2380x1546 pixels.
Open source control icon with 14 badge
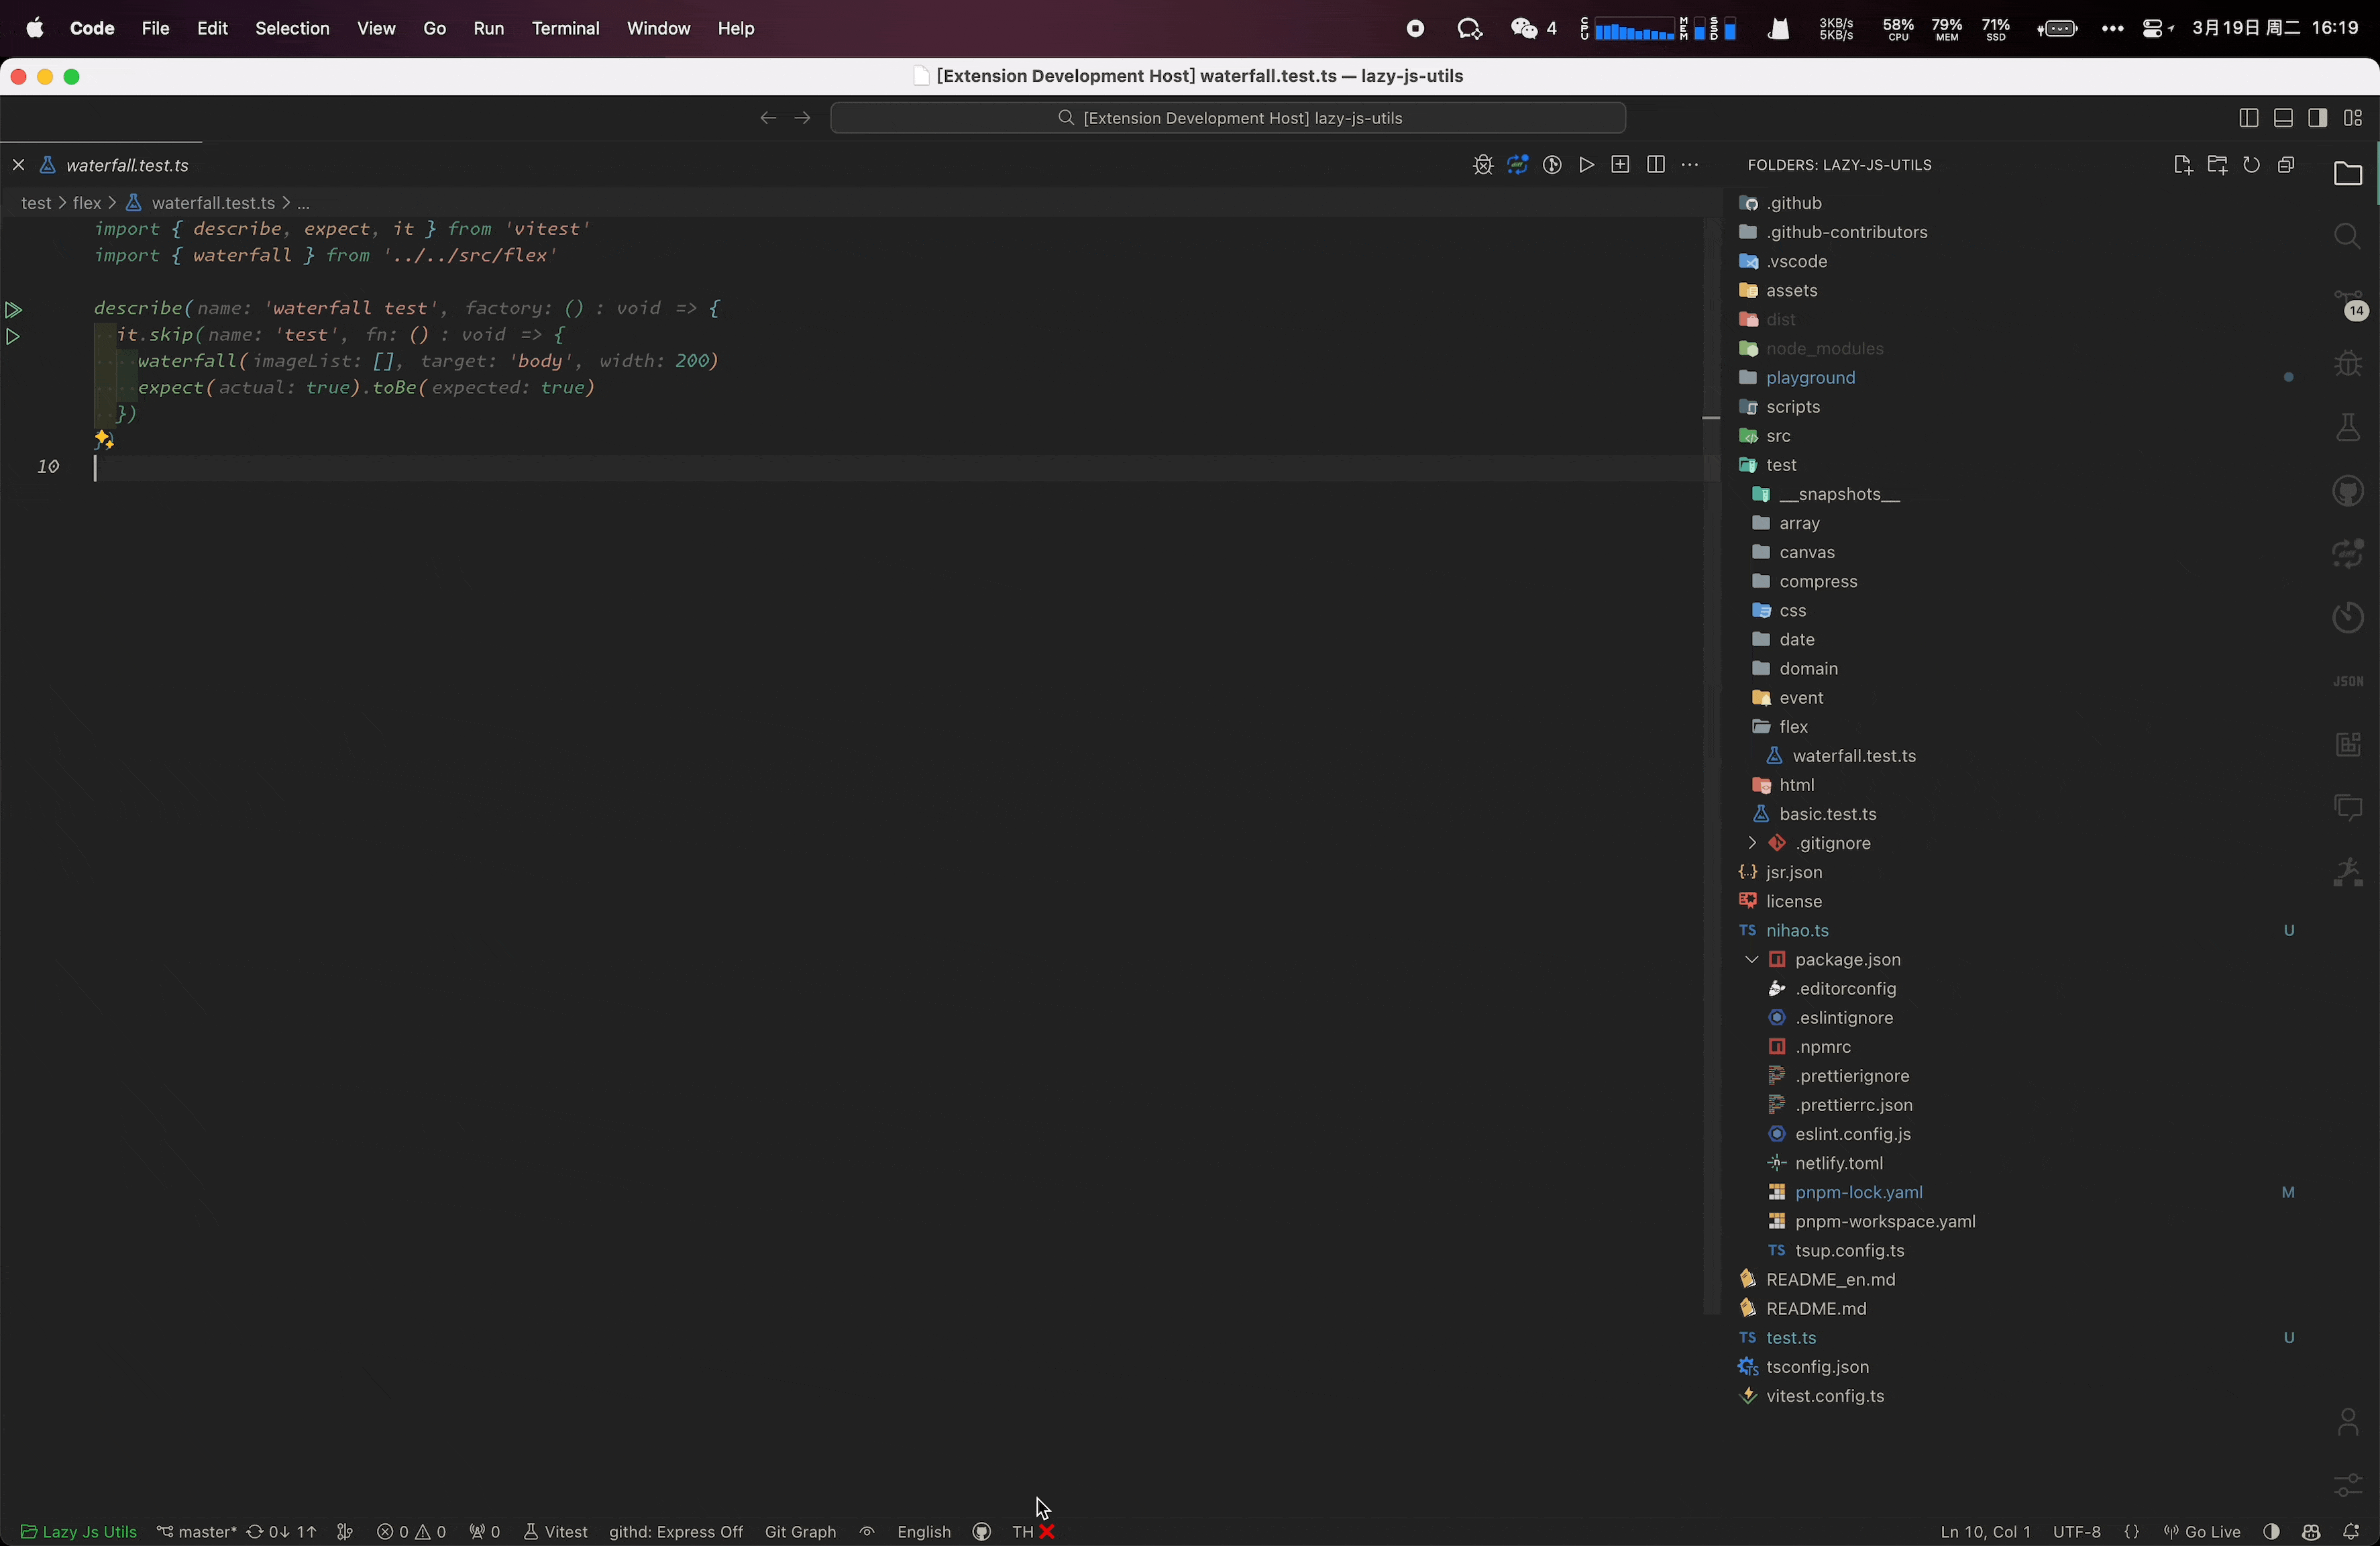tap(2347, 303)
